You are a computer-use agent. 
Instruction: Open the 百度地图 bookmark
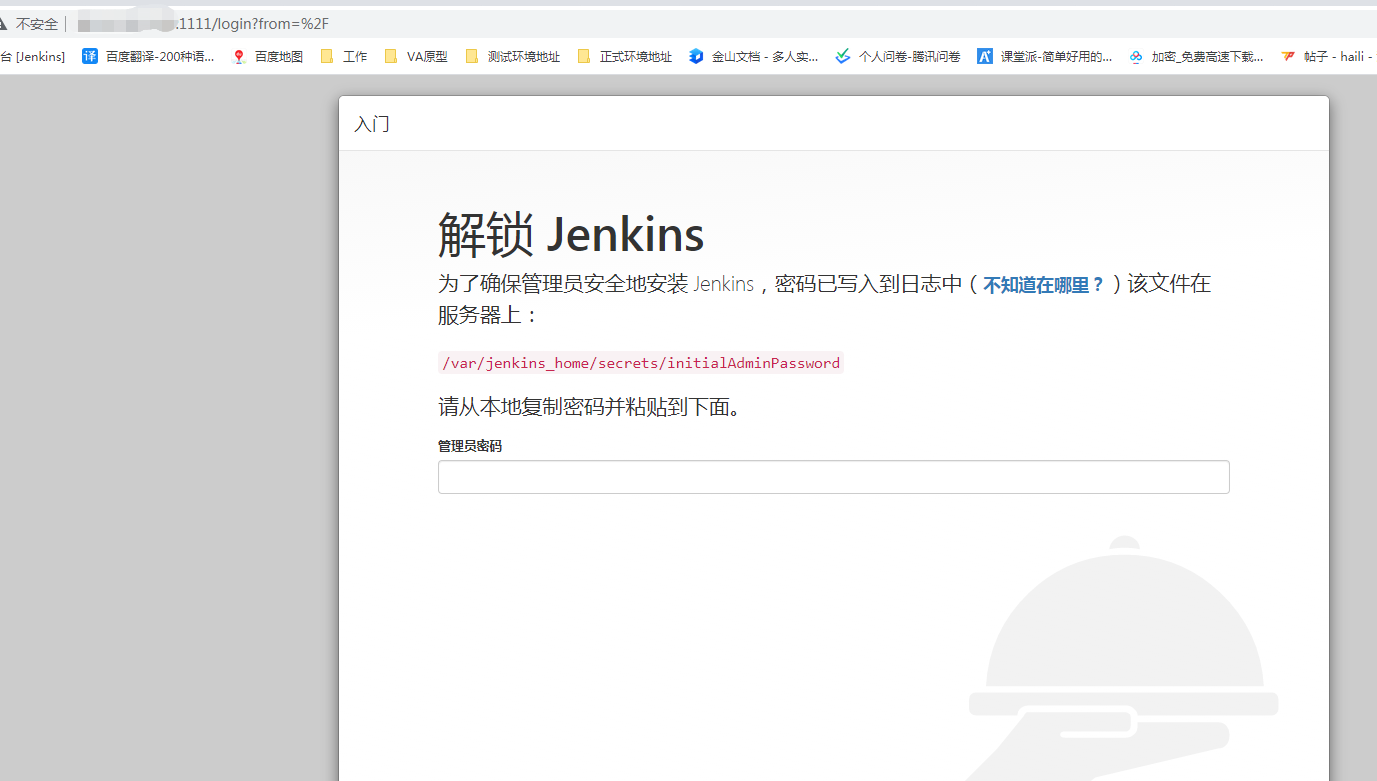click(x=267, y=57)
